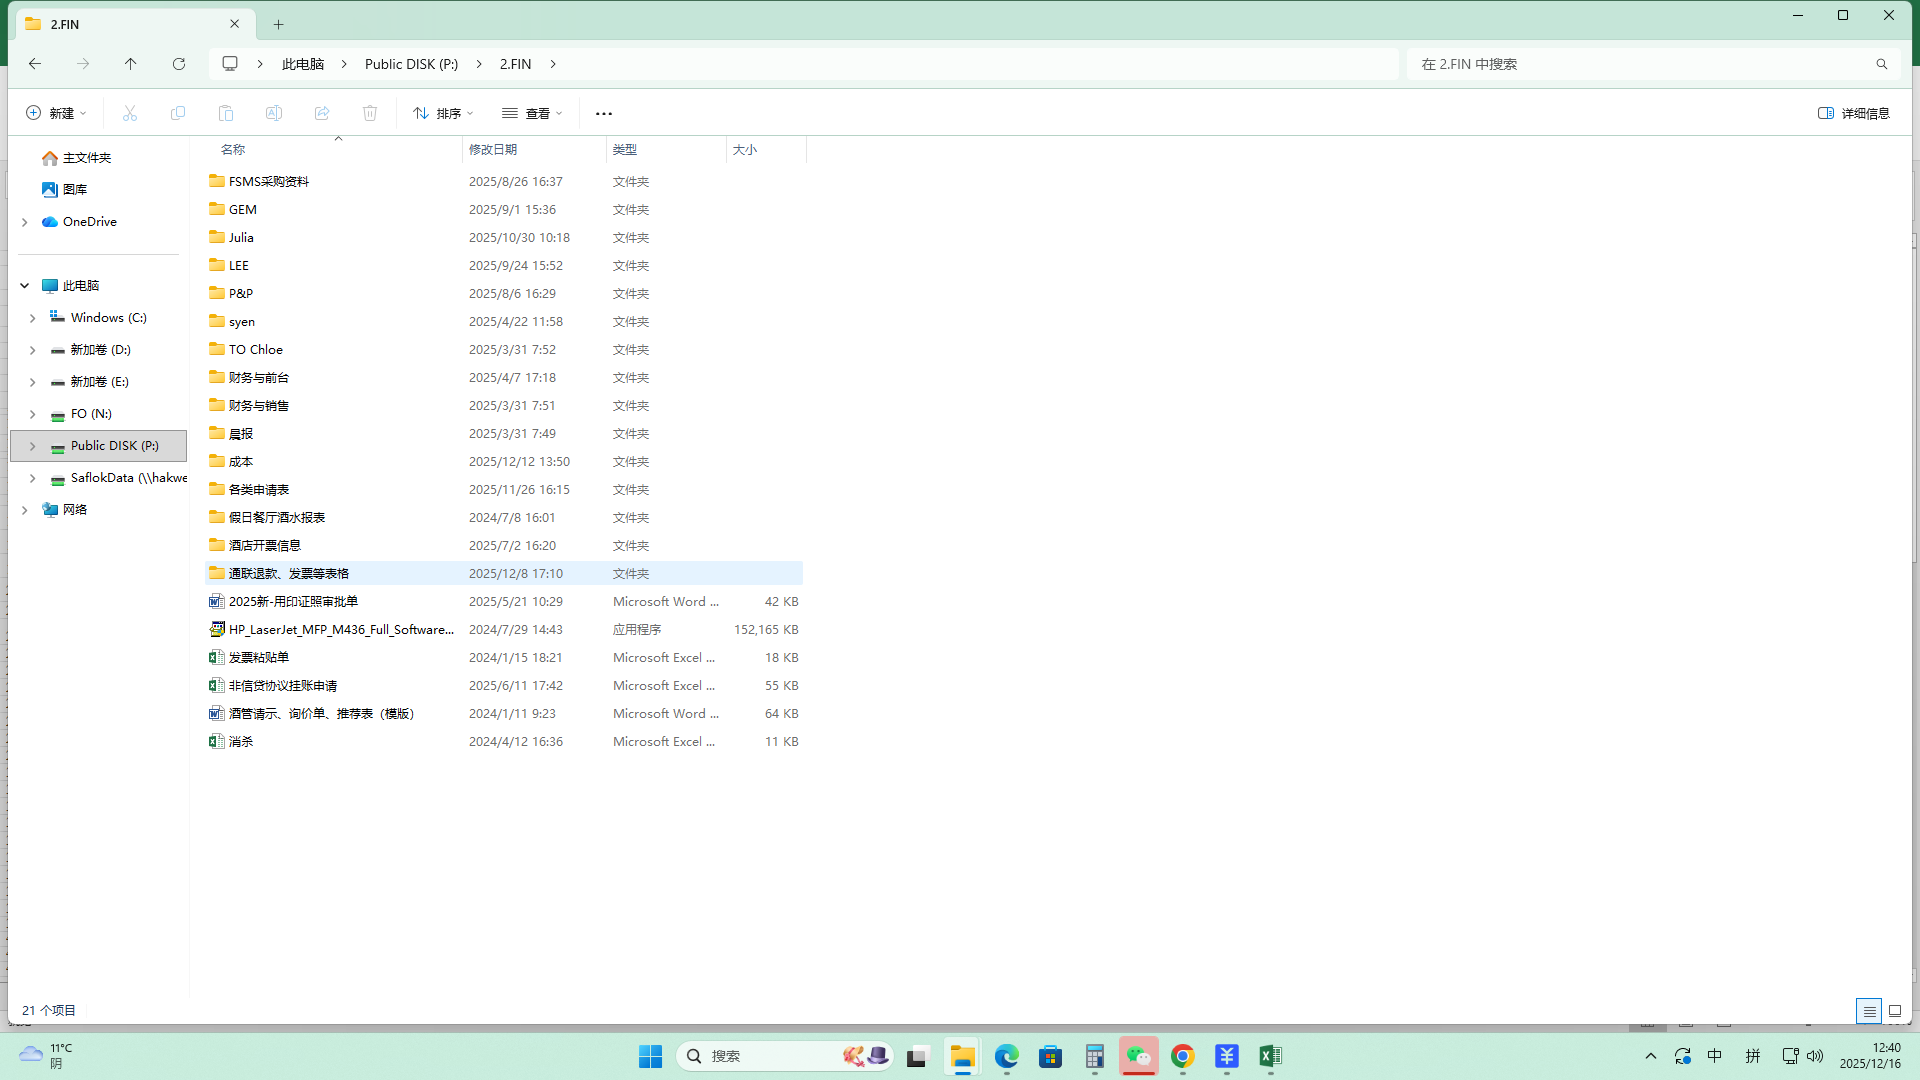Click the Share icon in toolbar
The image size is (1920, 1080).
tap(322, 113)
